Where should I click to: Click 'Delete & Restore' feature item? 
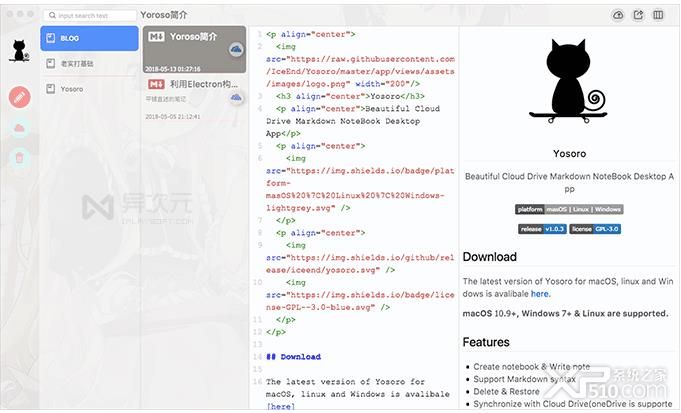click(506, 392)
